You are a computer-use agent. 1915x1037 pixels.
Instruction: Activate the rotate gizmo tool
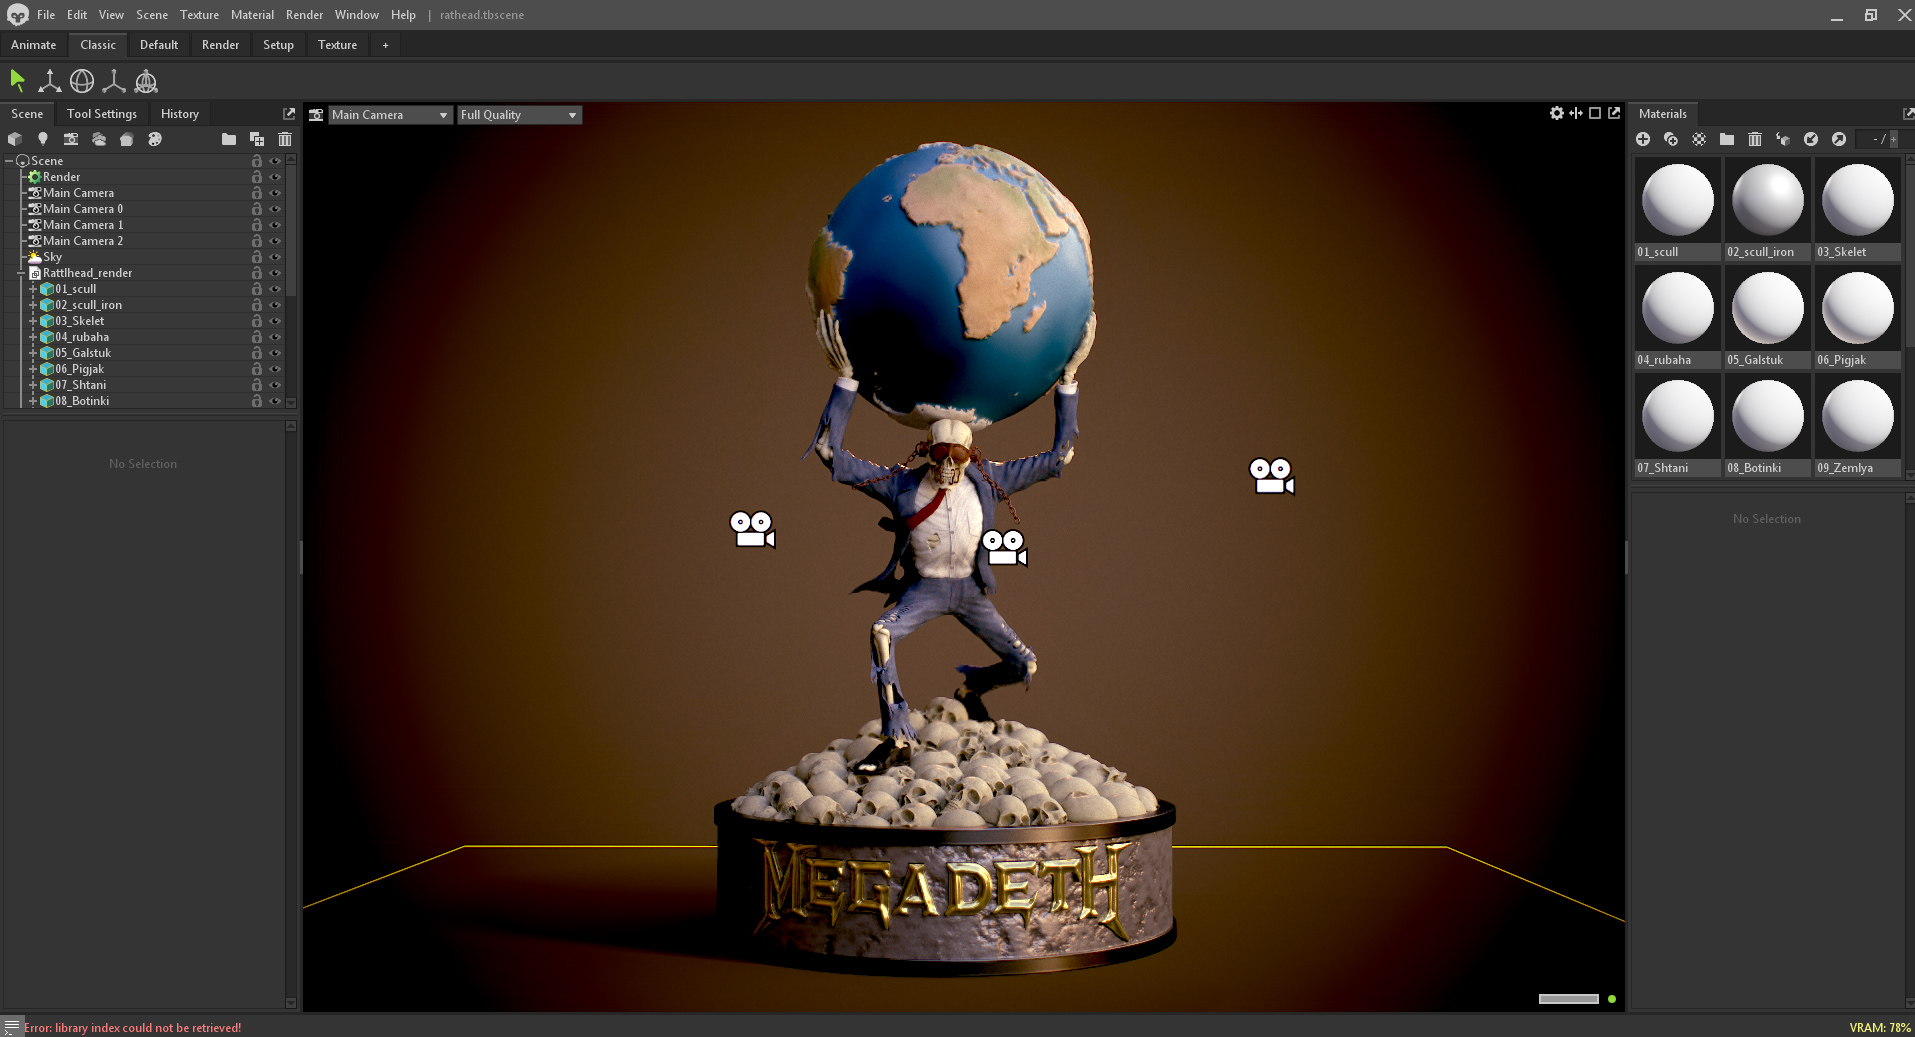point(82,81)
